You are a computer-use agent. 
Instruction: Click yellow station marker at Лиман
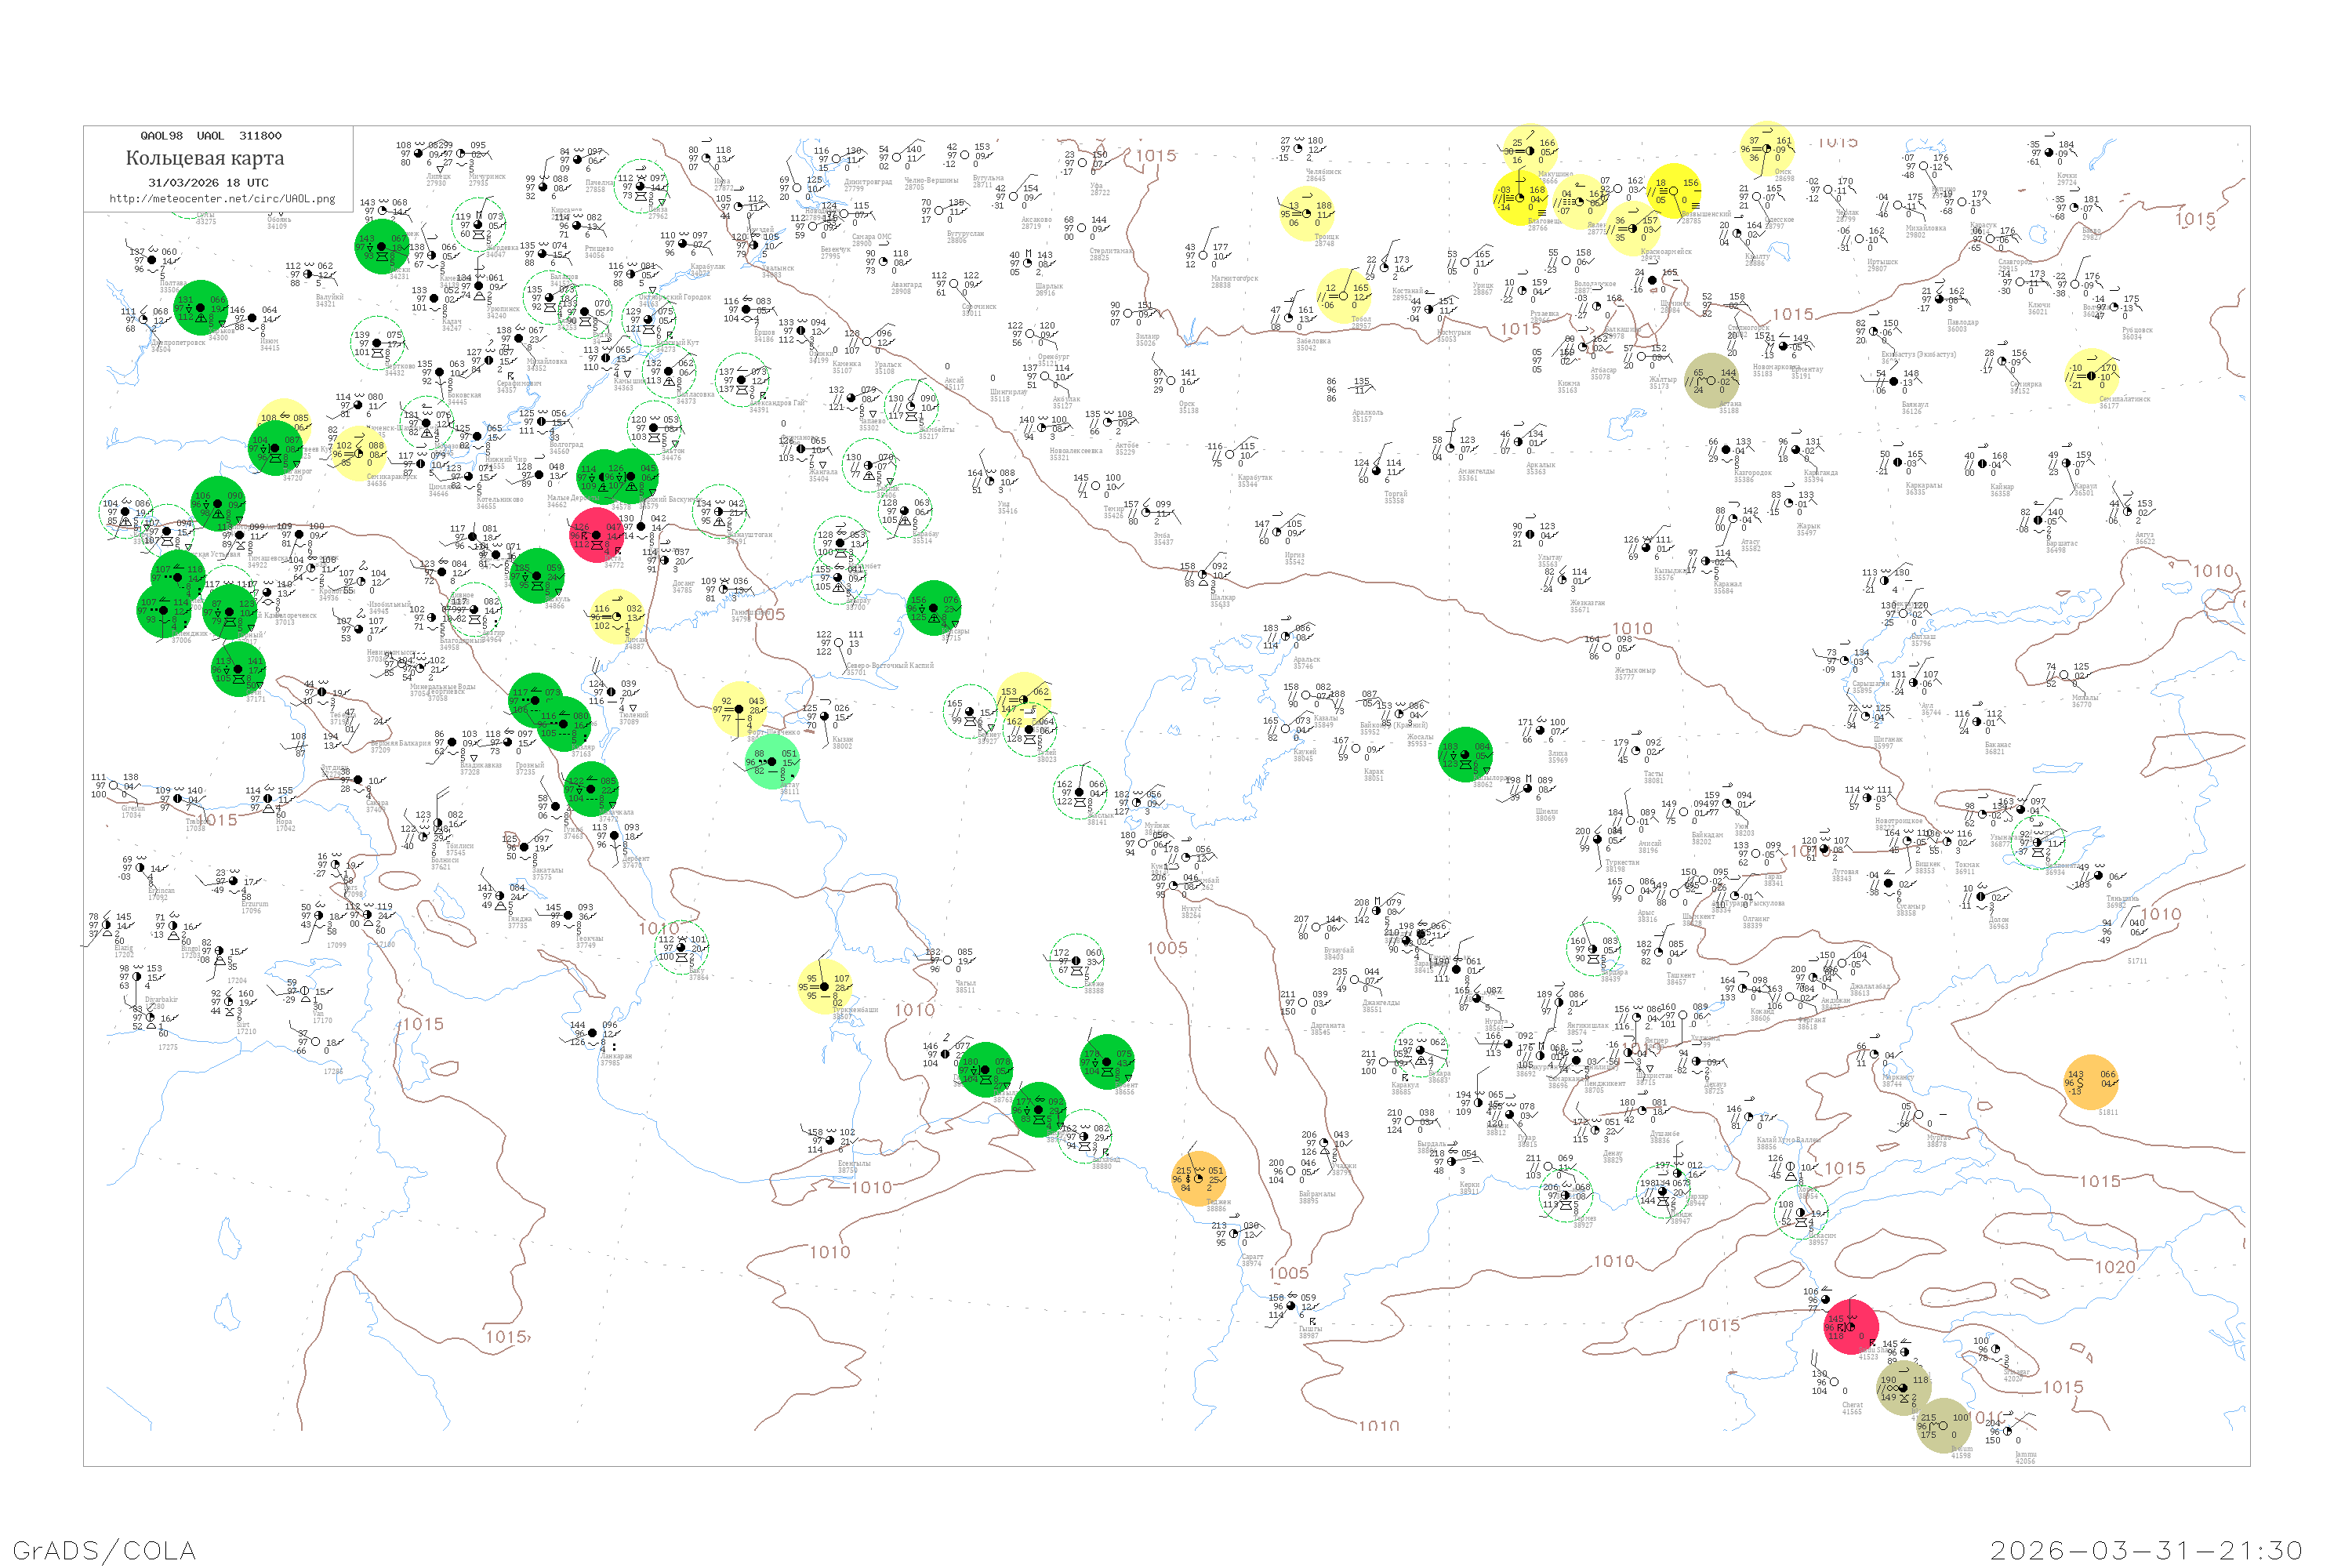(616, 617)
